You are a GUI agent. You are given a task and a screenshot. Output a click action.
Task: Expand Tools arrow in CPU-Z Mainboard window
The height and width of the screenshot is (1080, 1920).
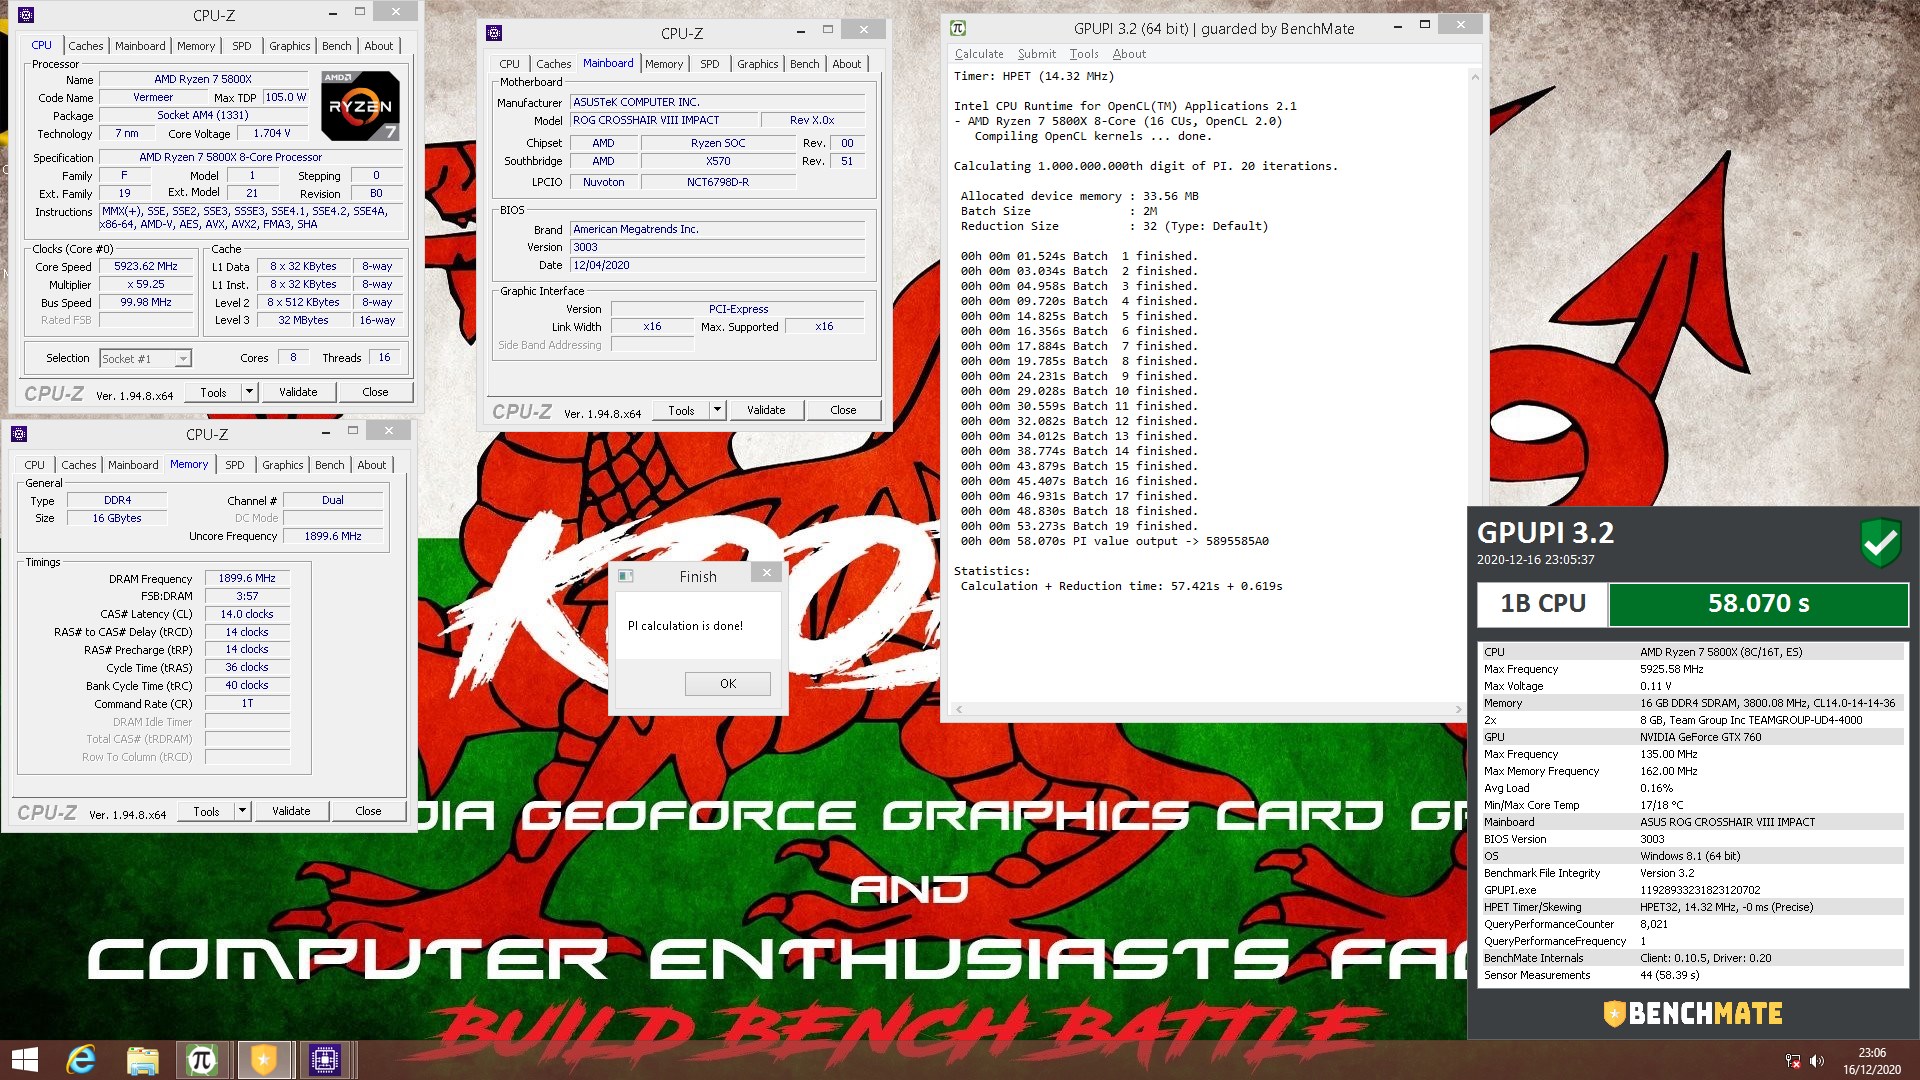(x=717, y=410)
